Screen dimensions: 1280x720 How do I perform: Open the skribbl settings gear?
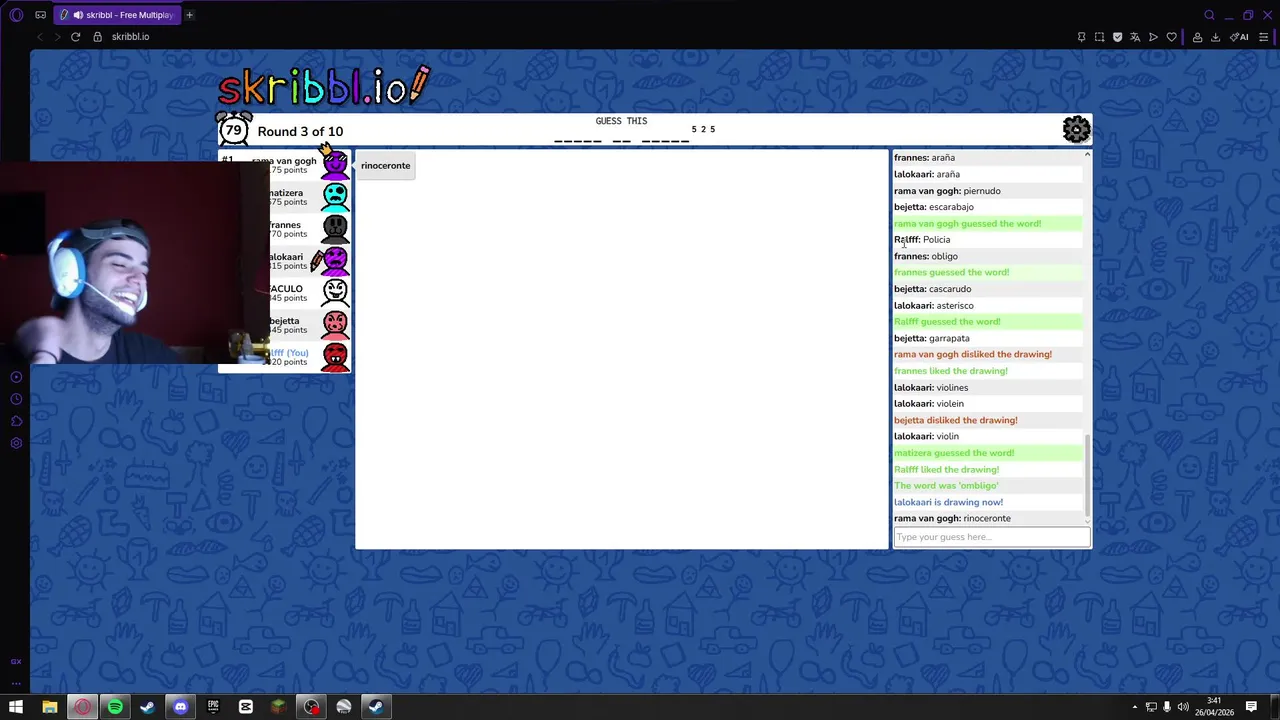coord(1076,129)
